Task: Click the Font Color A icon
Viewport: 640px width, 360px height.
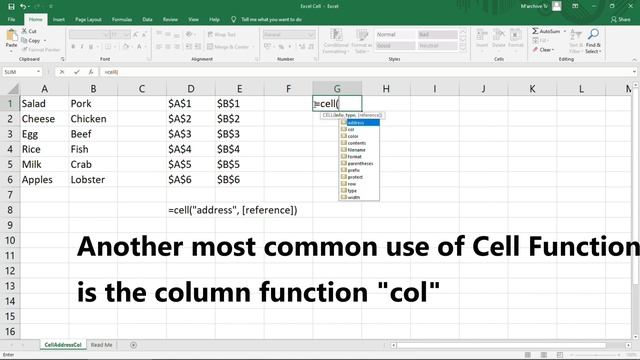Action: click(139, 47)
